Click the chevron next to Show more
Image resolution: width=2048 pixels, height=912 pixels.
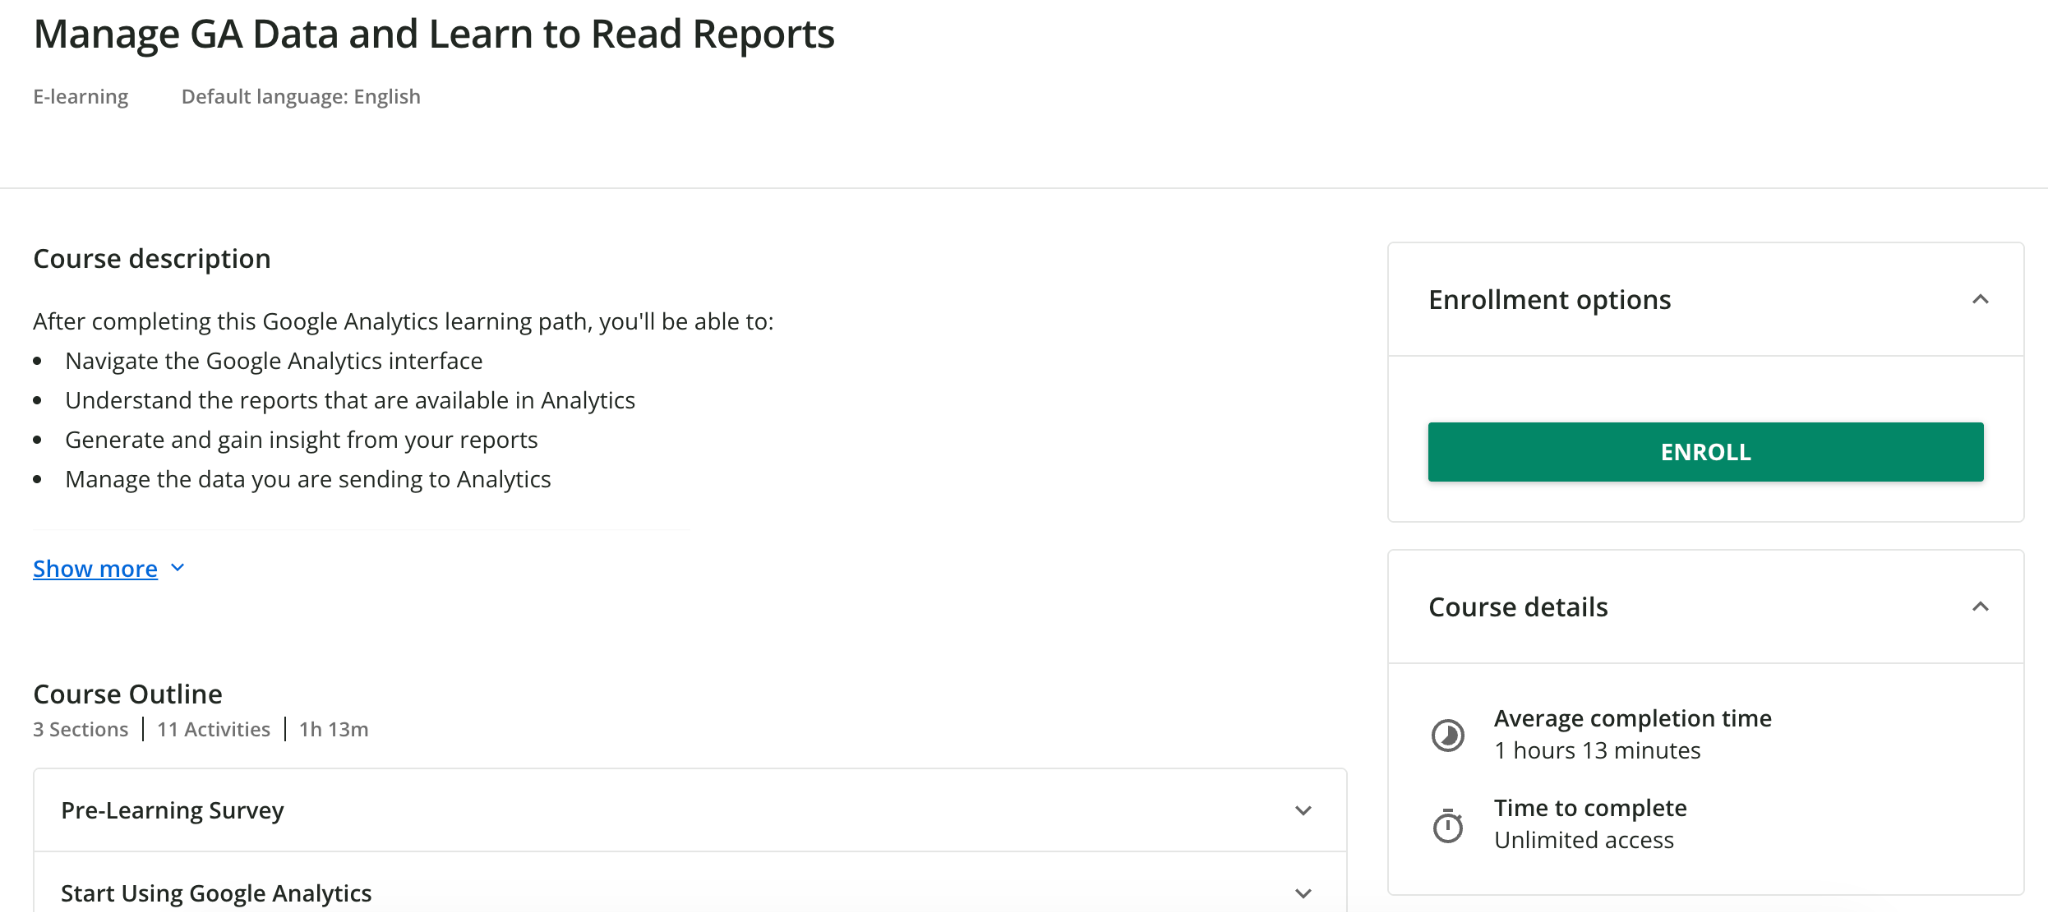(178, 568)
